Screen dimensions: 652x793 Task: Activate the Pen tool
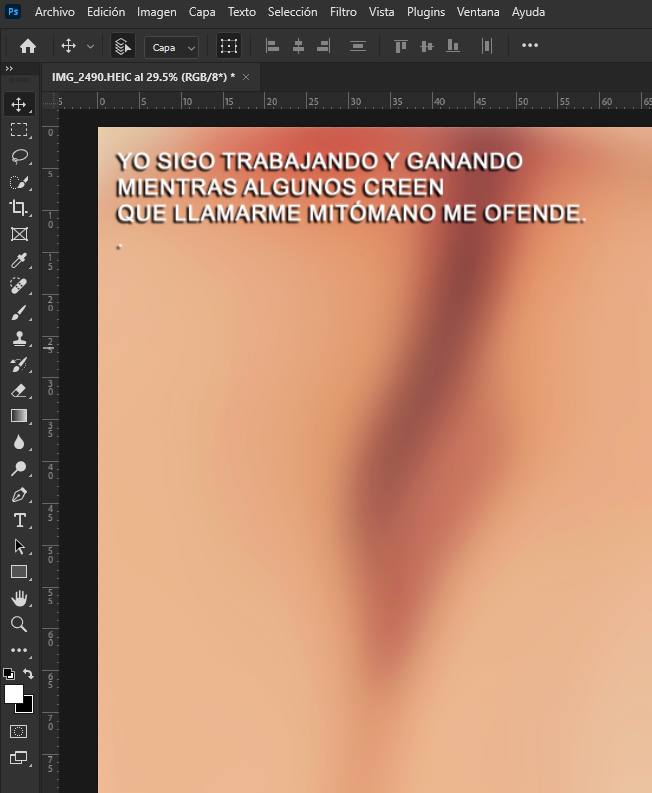coord(19,494)
